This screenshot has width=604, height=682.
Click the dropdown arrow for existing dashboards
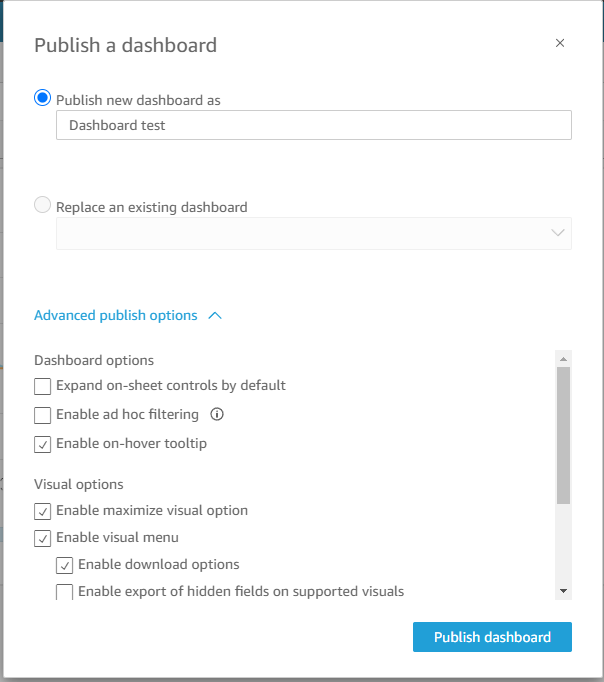[558, 233]
